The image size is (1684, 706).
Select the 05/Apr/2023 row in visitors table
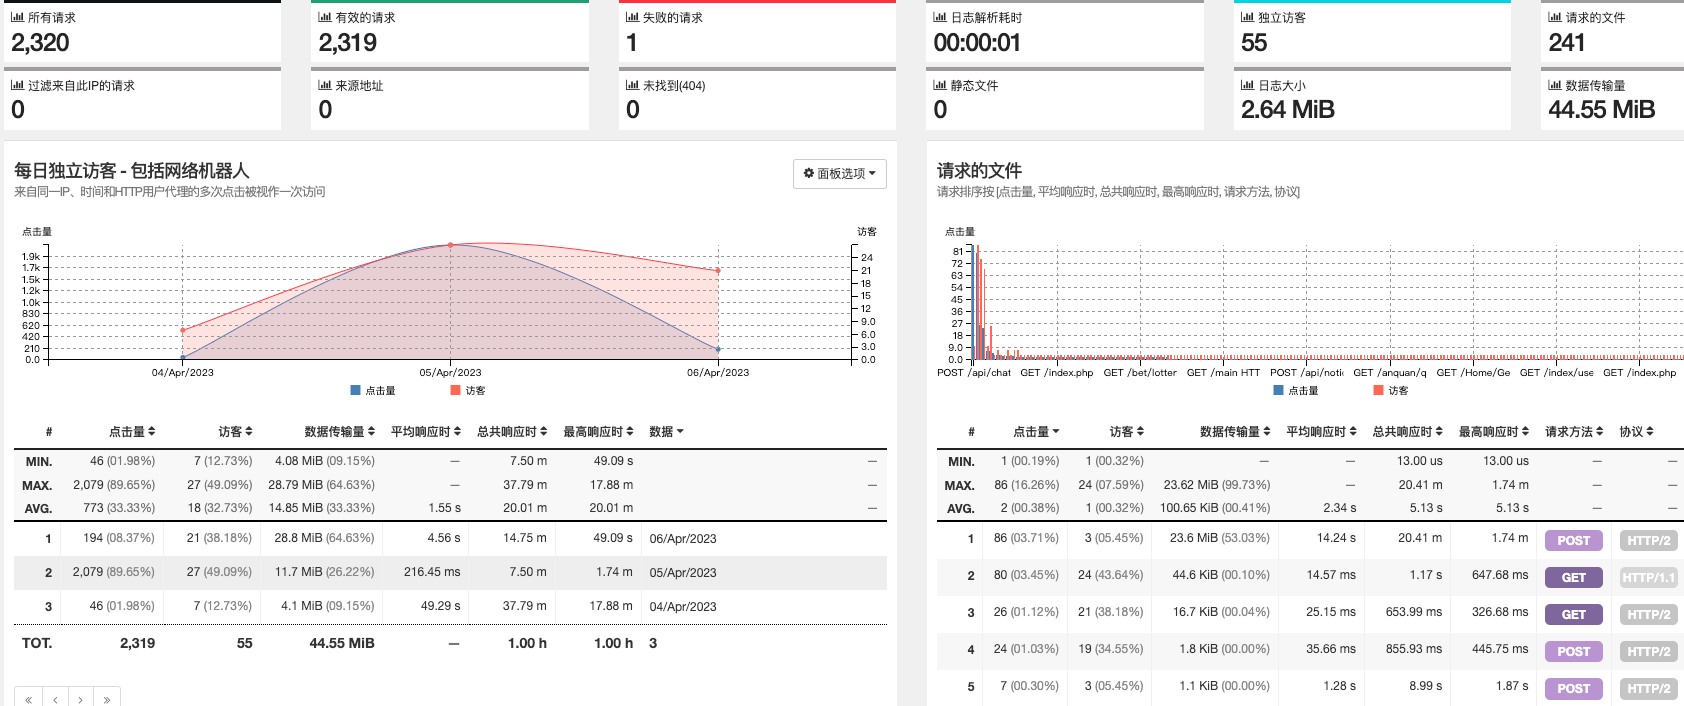[x=450, y=573]
